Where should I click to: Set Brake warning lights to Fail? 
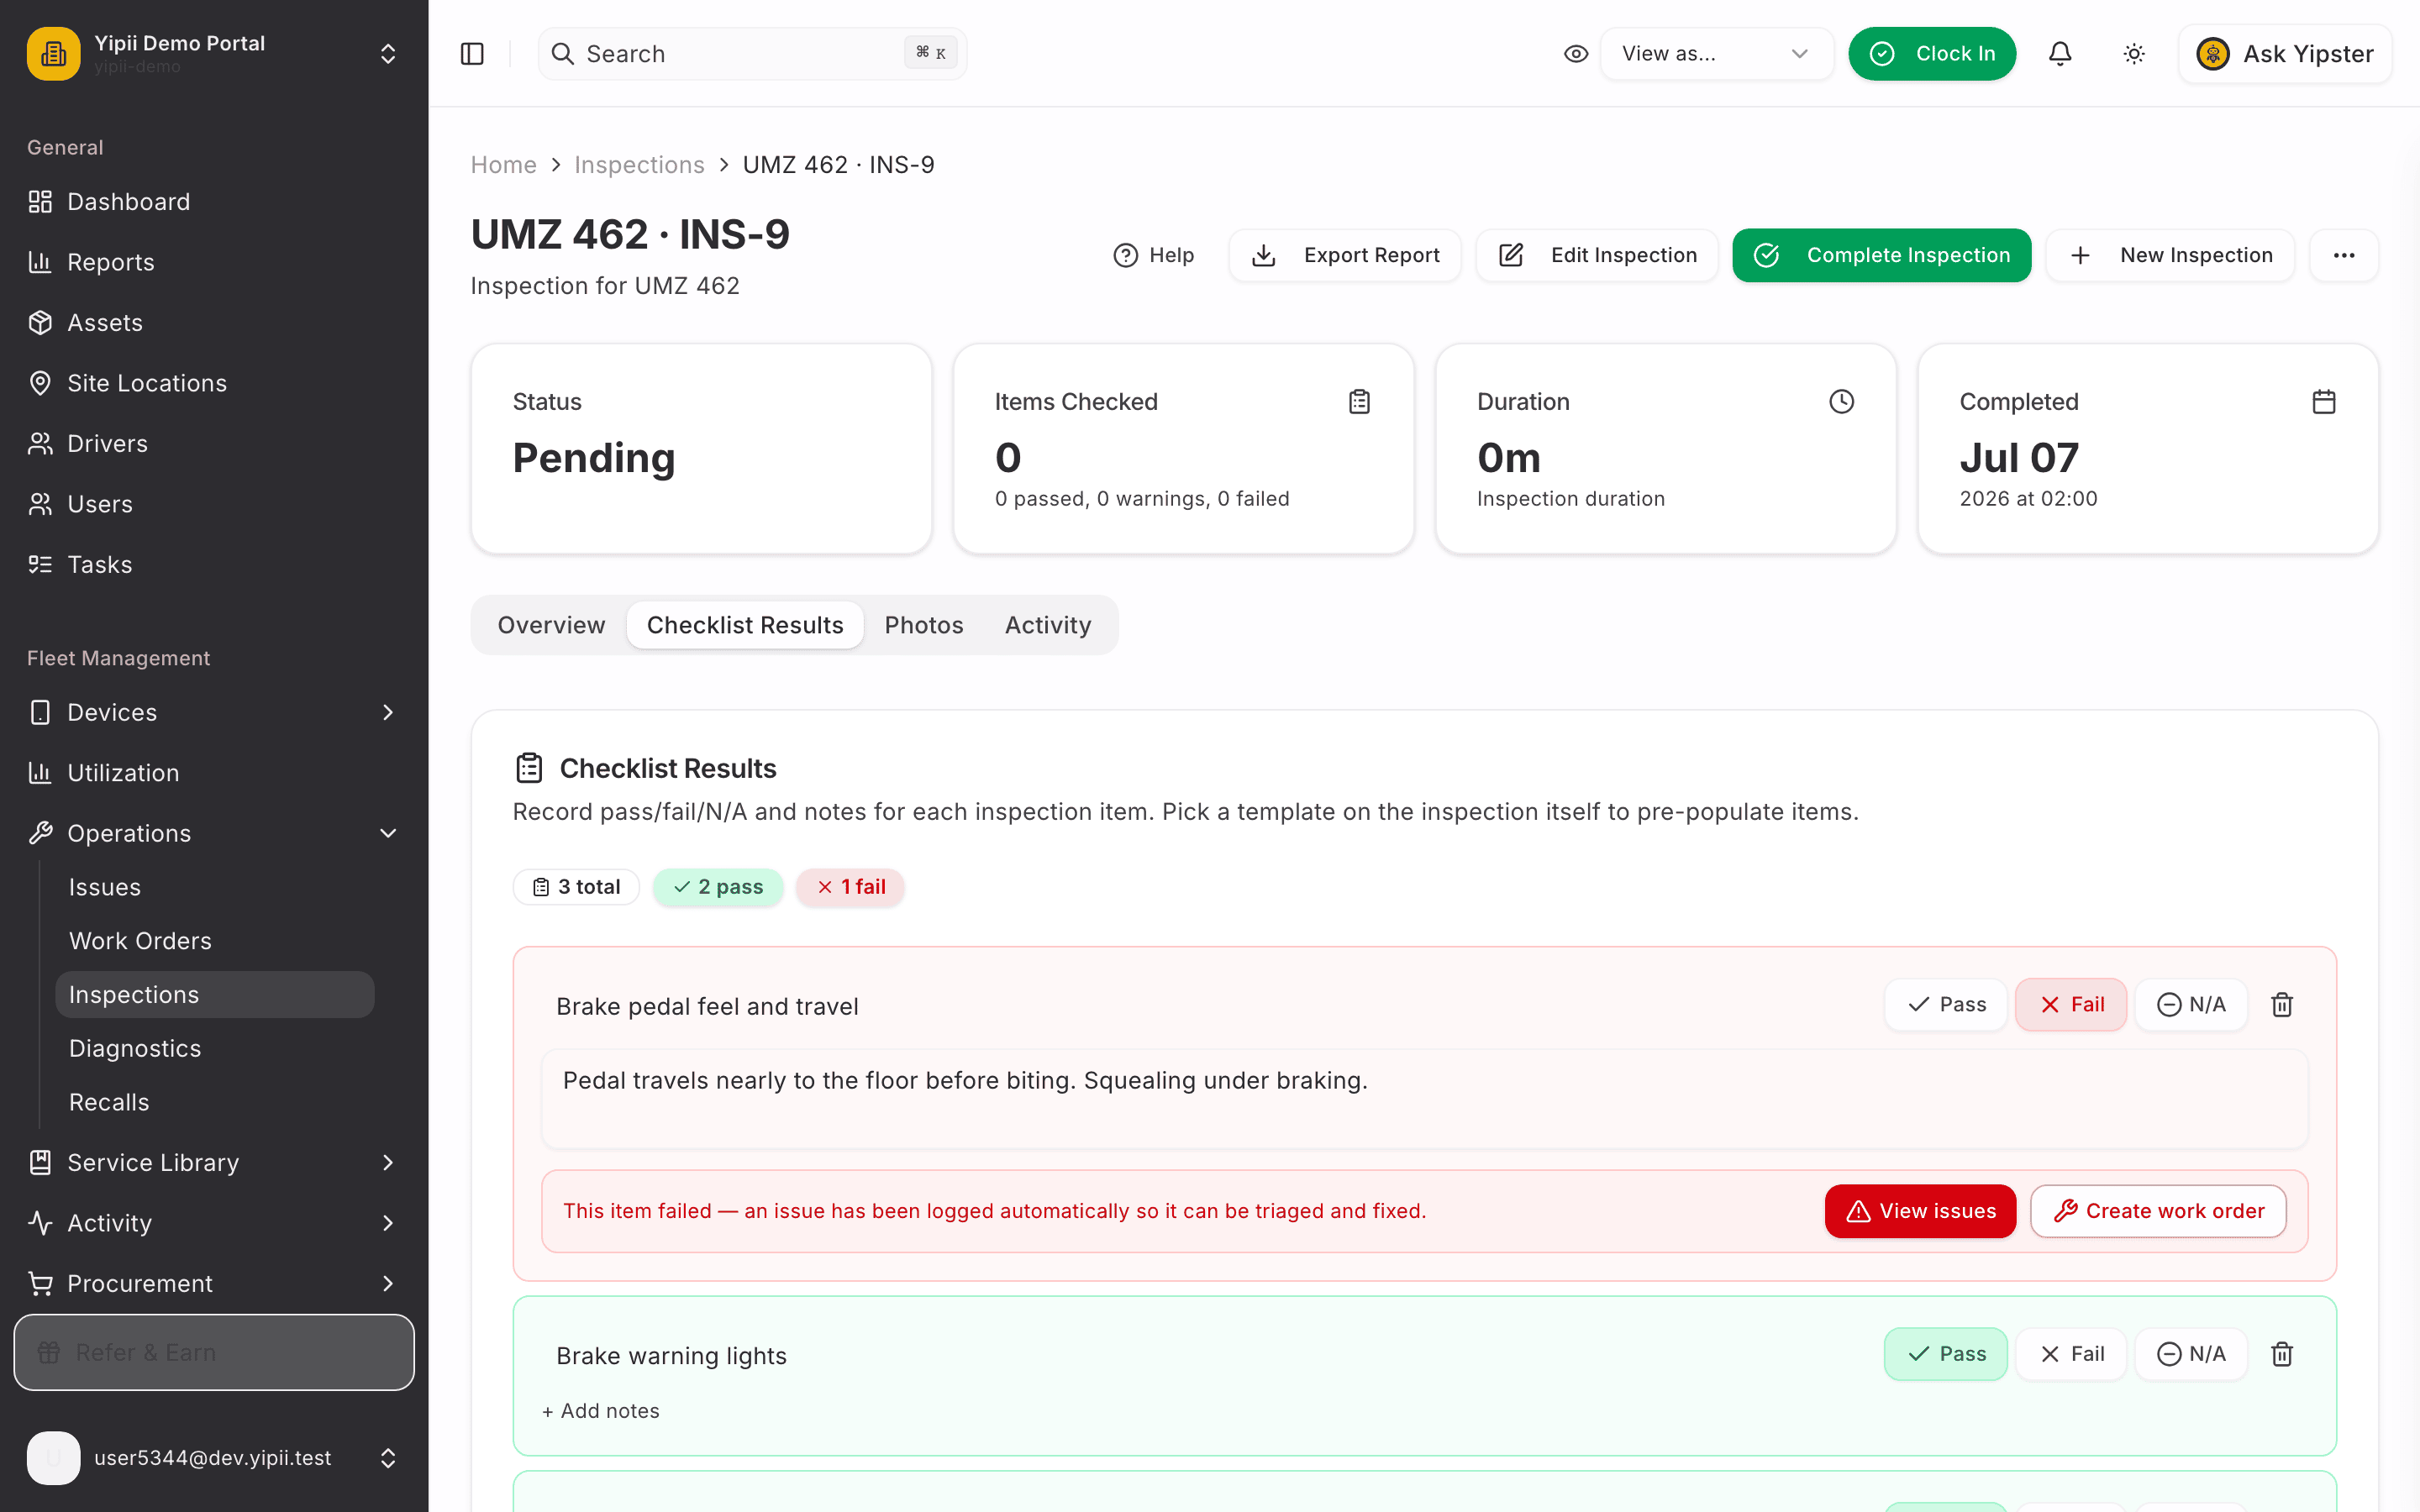tap(2071, 1354)
